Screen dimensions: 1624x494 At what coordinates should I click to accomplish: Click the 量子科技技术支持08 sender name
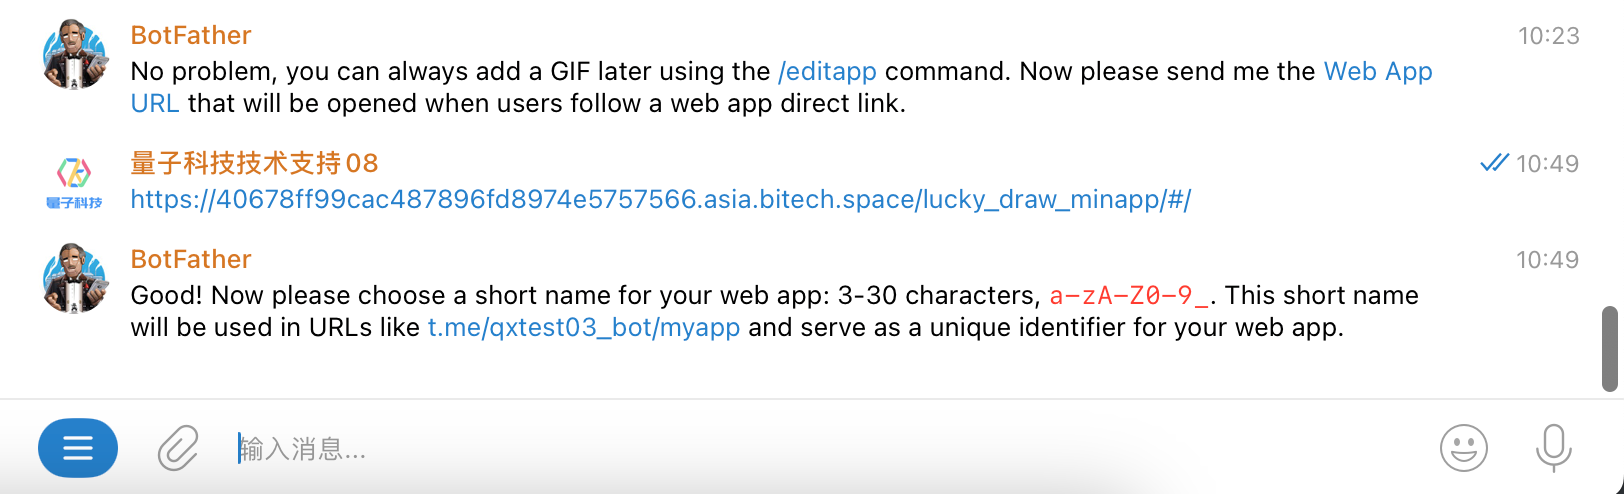(254, 164)
